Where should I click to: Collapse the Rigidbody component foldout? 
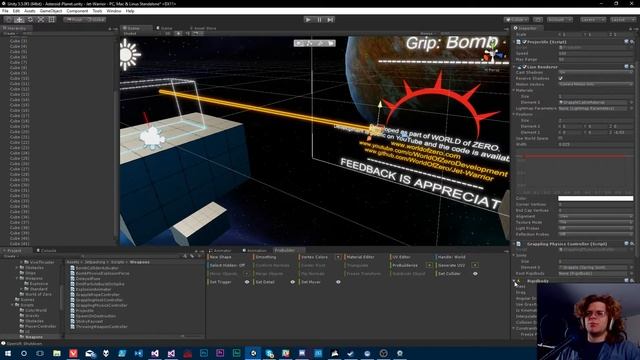pyautogui.click(x=514, y=281)
